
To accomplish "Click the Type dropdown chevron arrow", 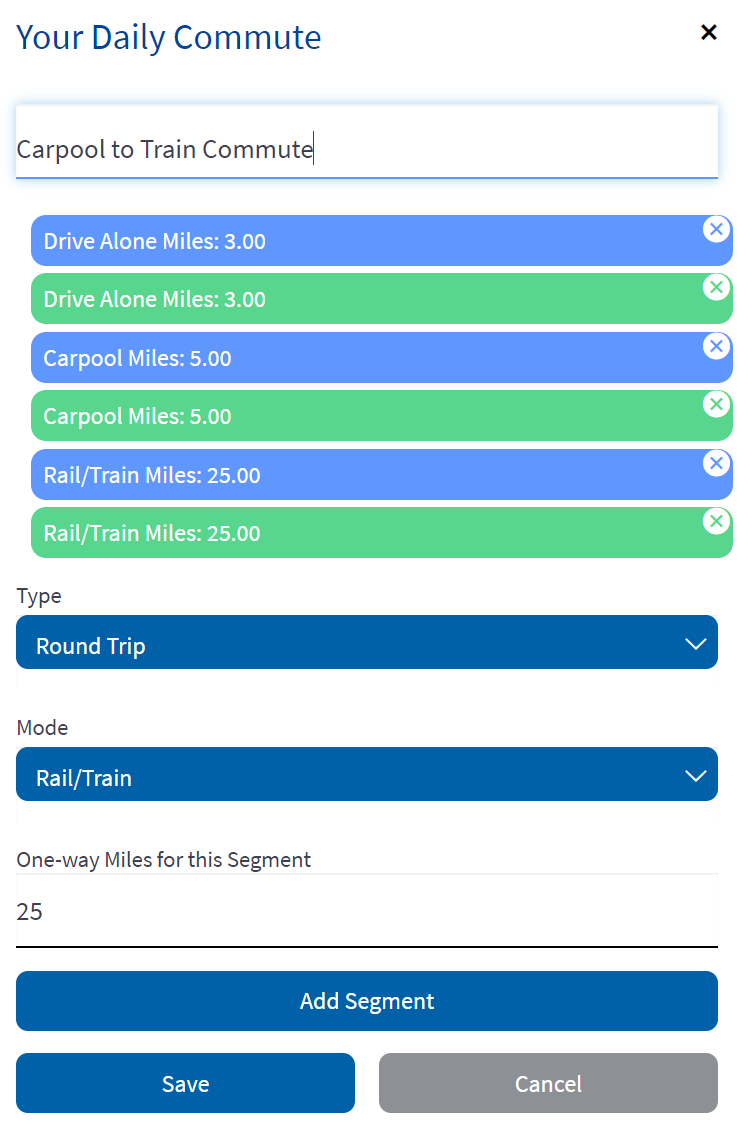I will [x=695, y=644].
